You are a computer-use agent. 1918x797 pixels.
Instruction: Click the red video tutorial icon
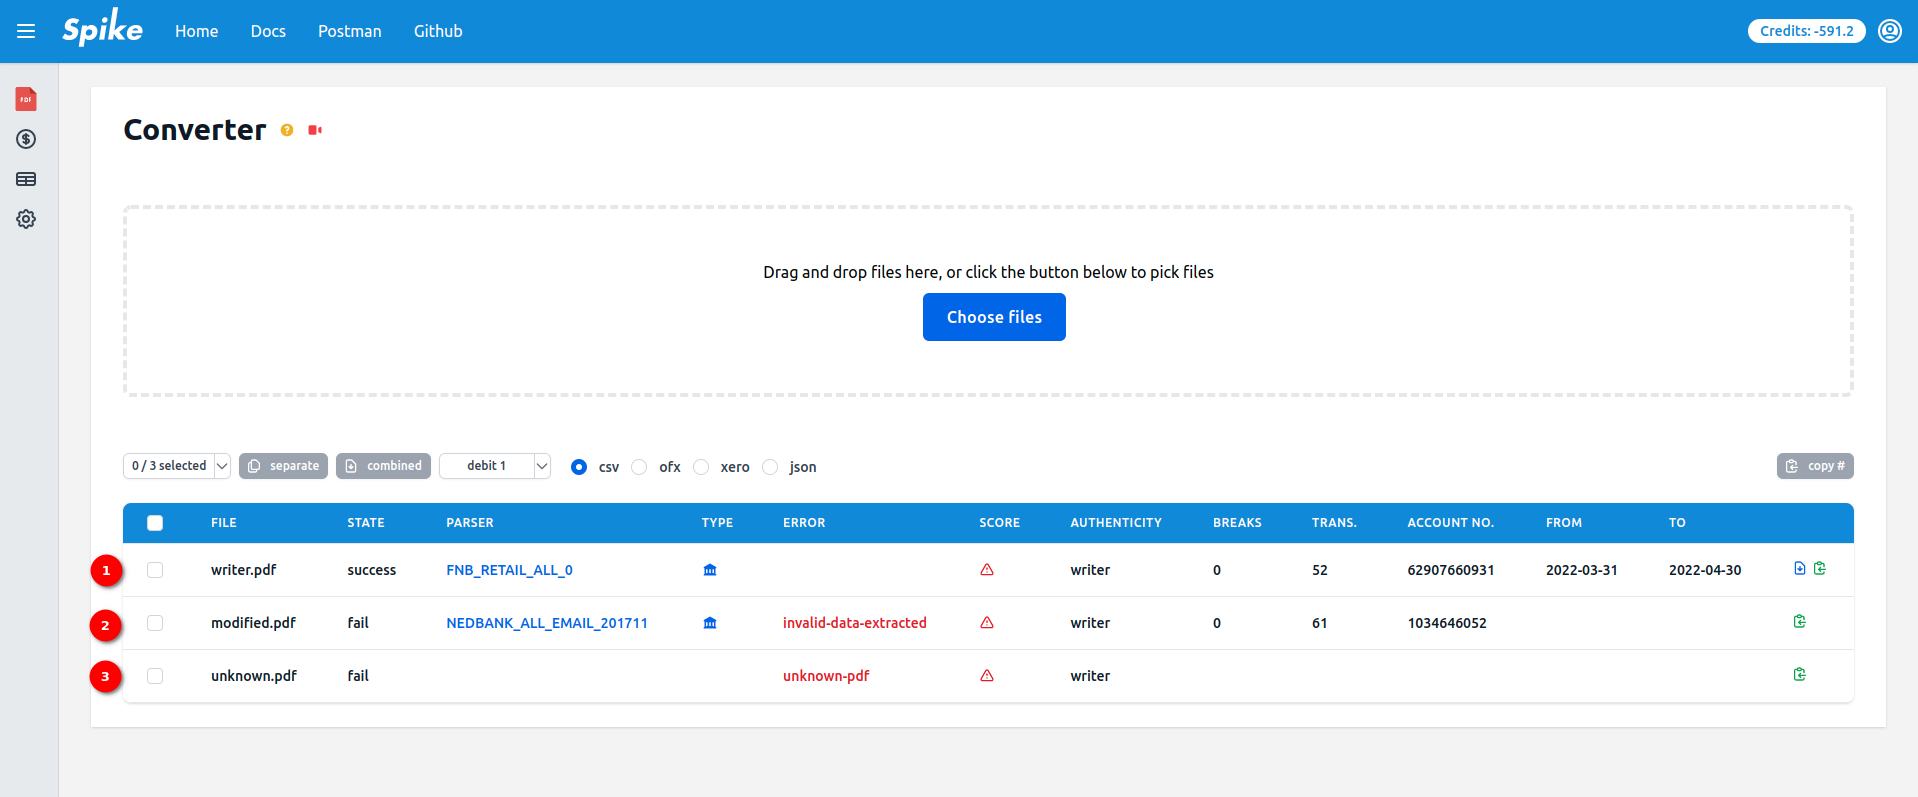(315, 130)
